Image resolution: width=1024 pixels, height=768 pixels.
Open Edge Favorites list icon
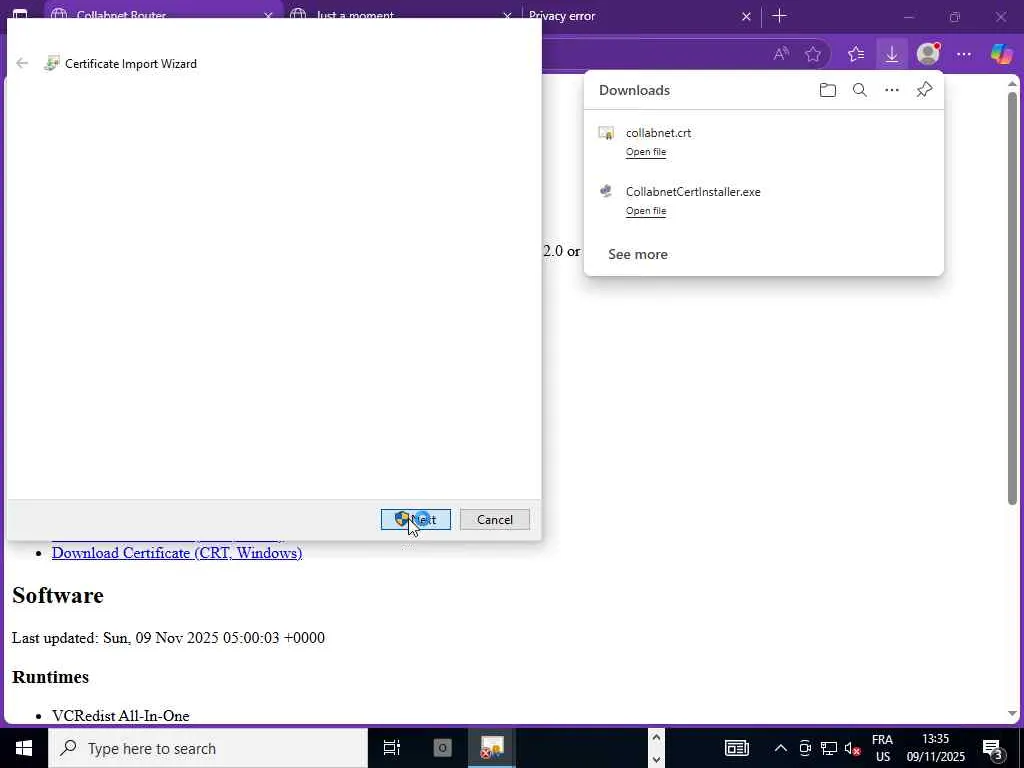click(856, 54)
